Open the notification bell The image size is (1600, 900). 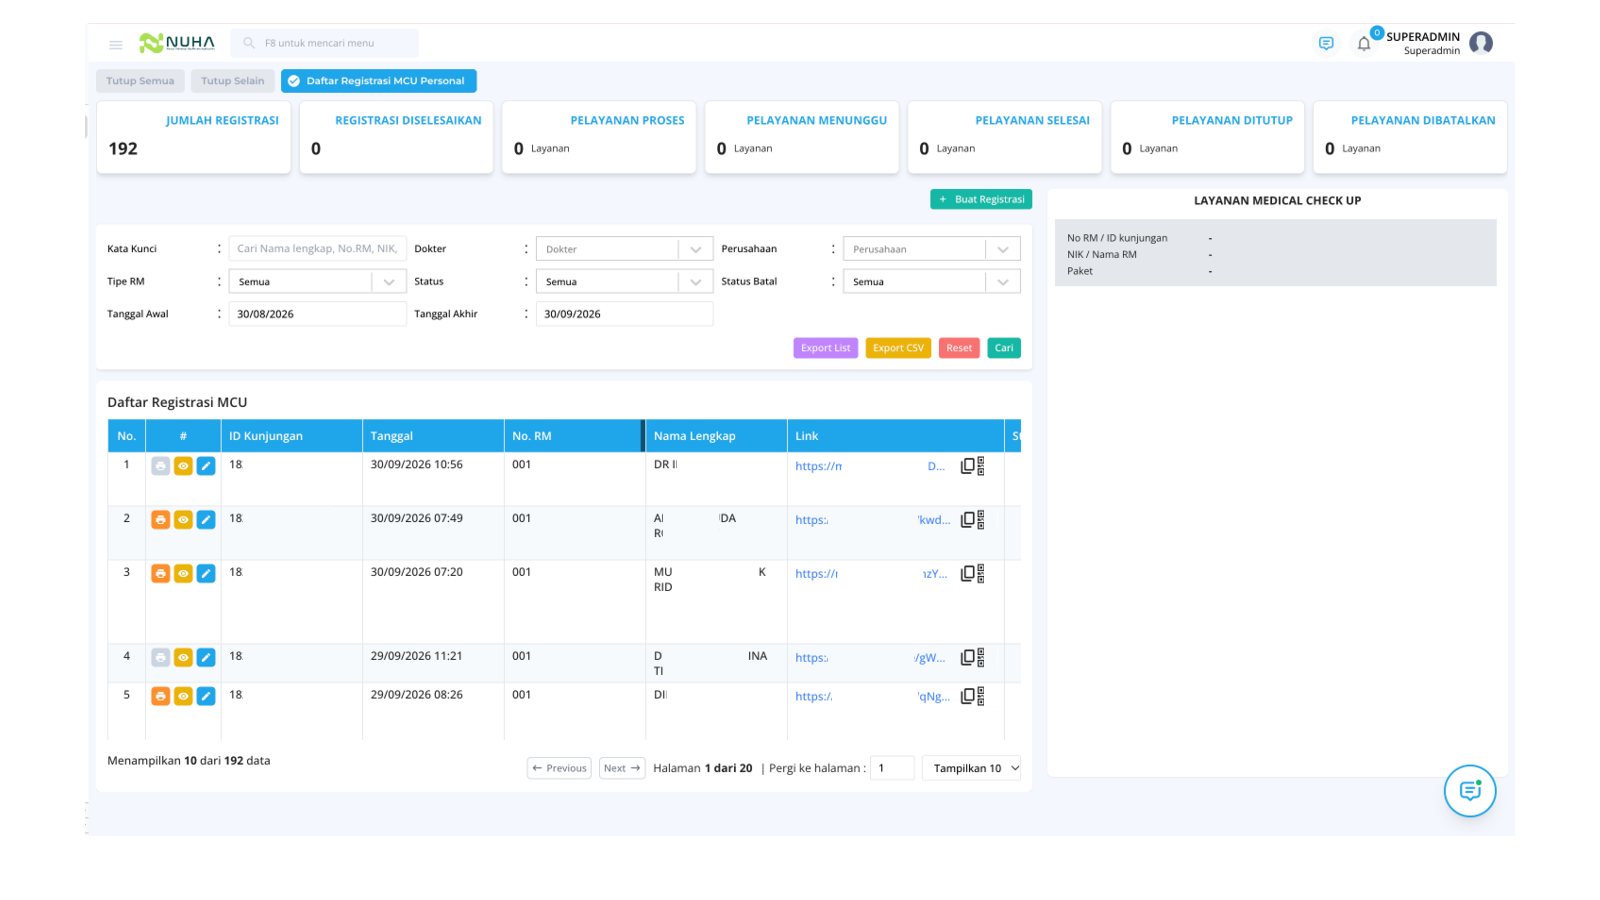[x=1364, y=43]
